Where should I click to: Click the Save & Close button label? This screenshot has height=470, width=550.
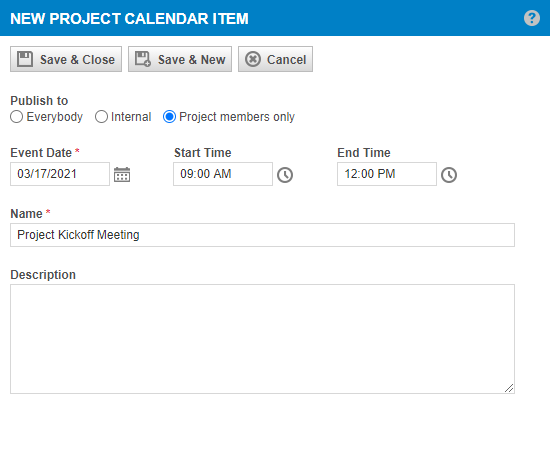pos(77,60)
